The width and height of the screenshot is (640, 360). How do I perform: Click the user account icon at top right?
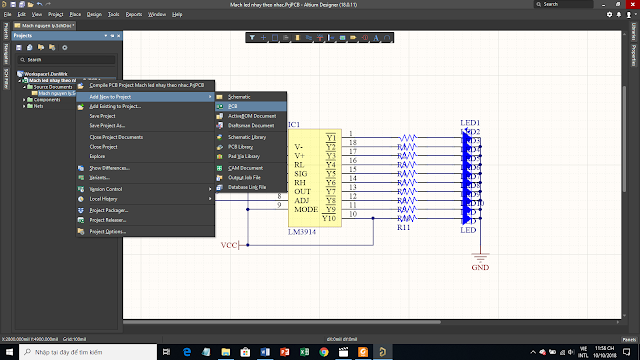click(x=629, y=14)
